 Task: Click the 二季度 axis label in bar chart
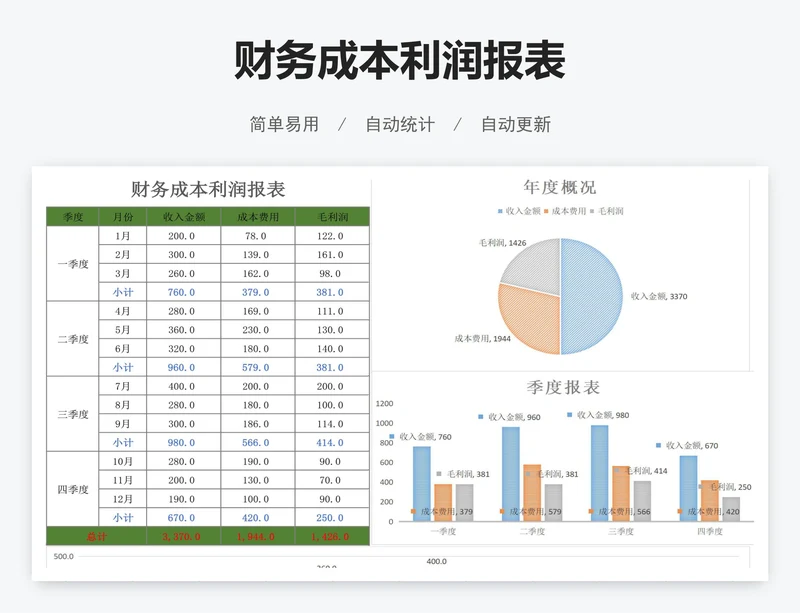point(532,531)
